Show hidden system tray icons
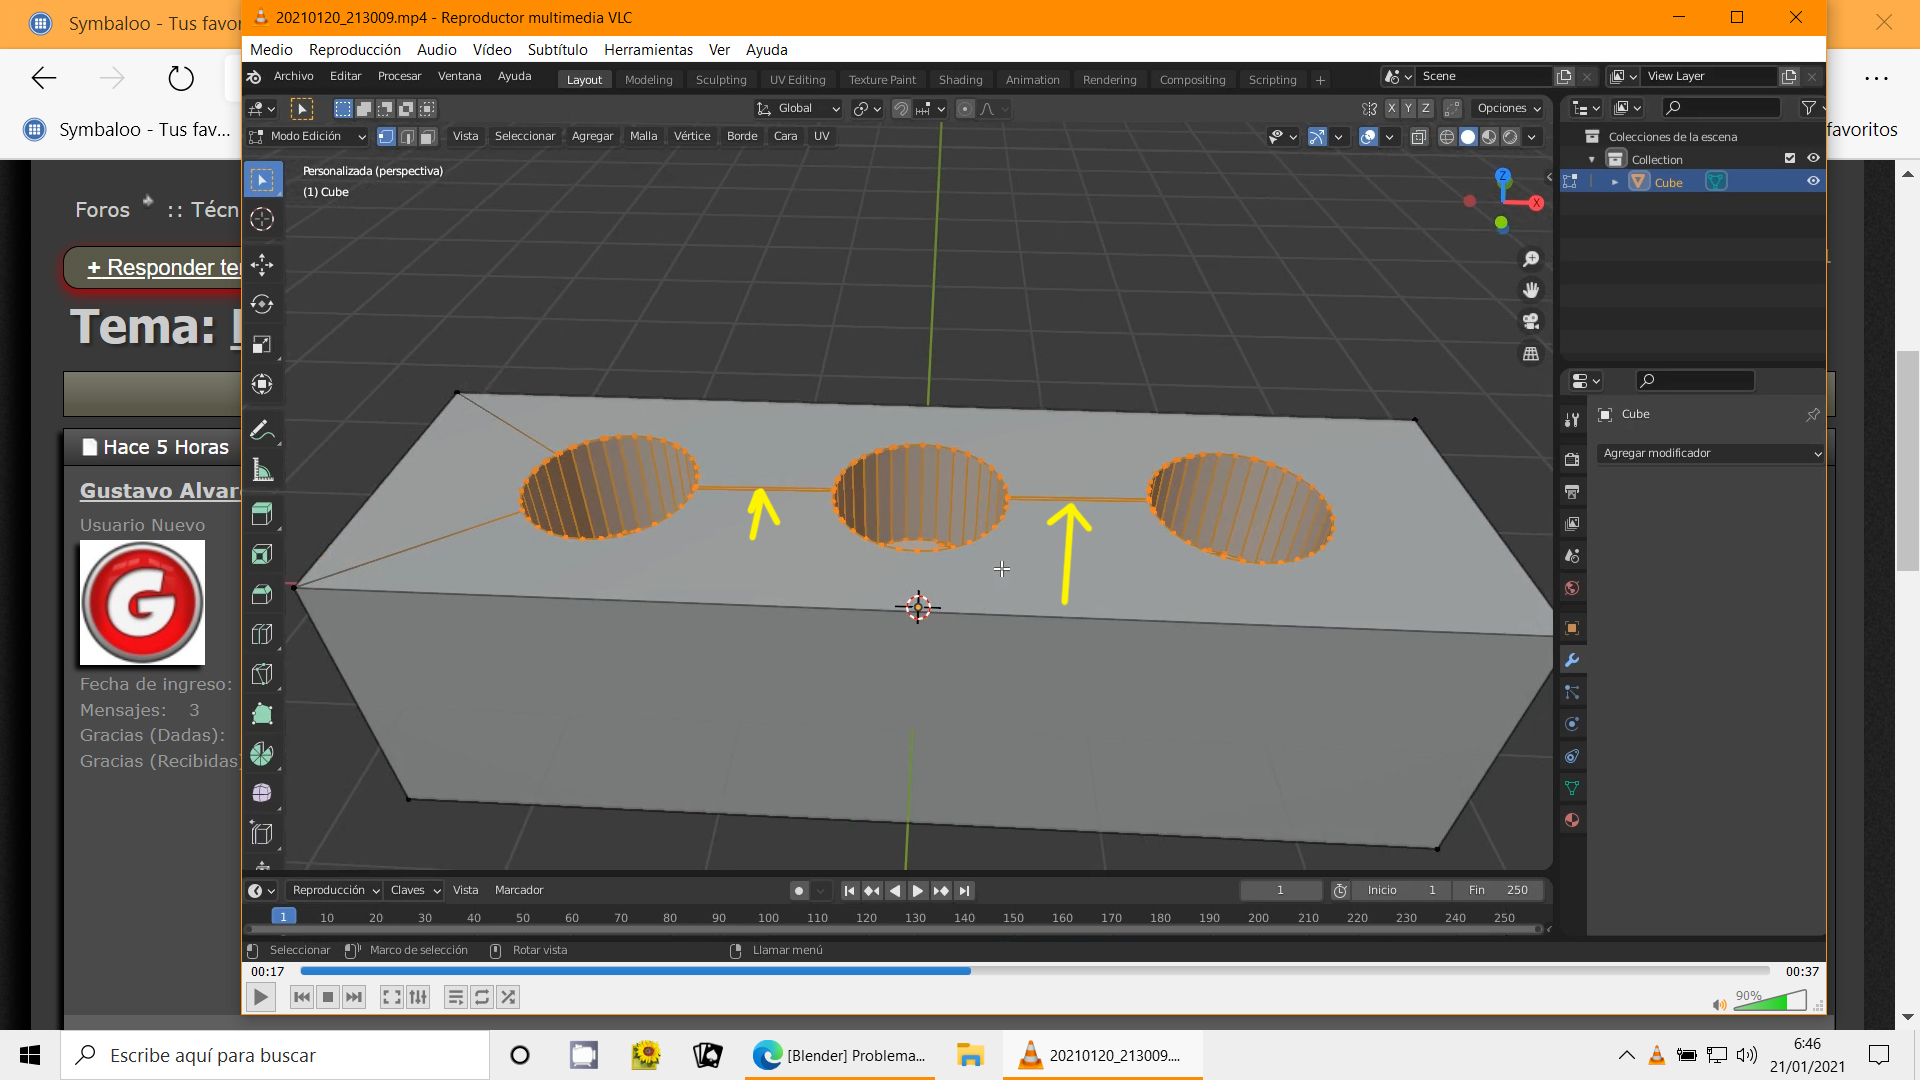Screen dimensions: 1920x1080 coord(1626,1055)
